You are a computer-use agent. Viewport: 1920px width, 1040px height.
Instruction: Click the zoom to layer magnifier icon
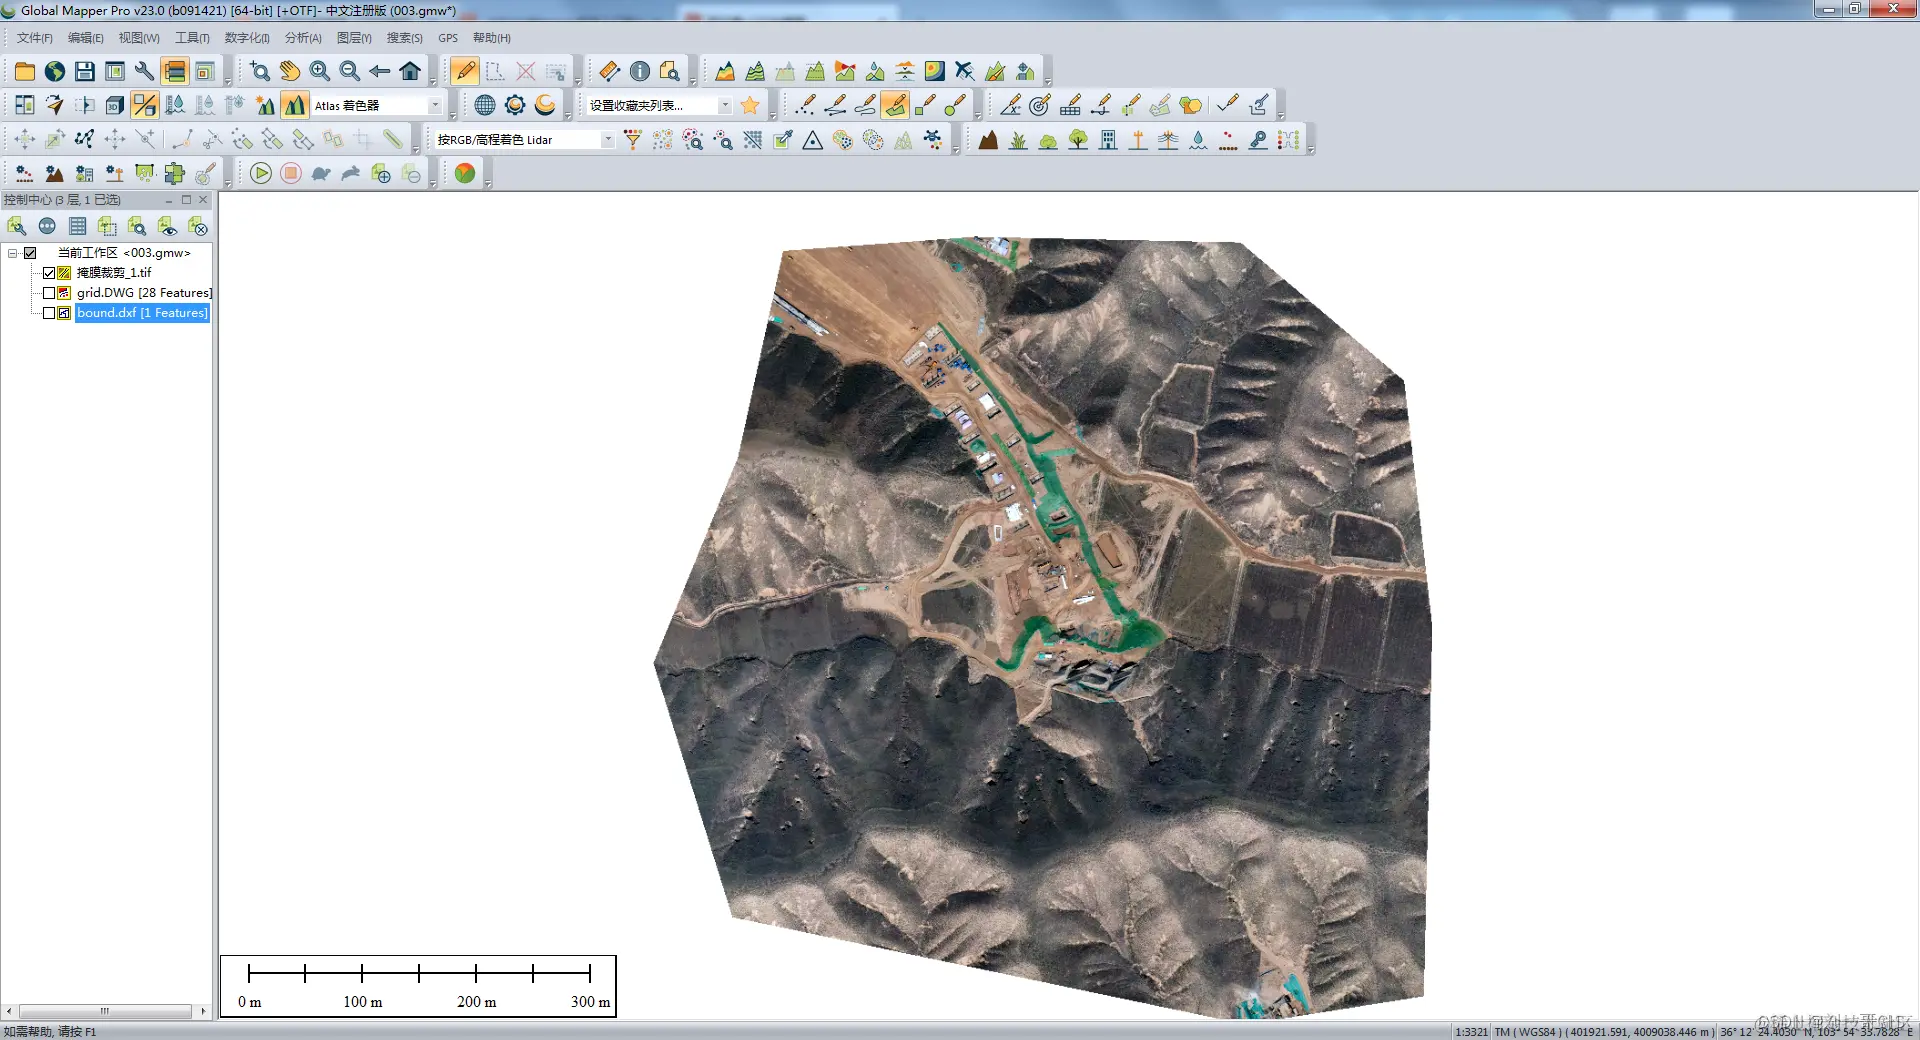[x=137, y=226]
